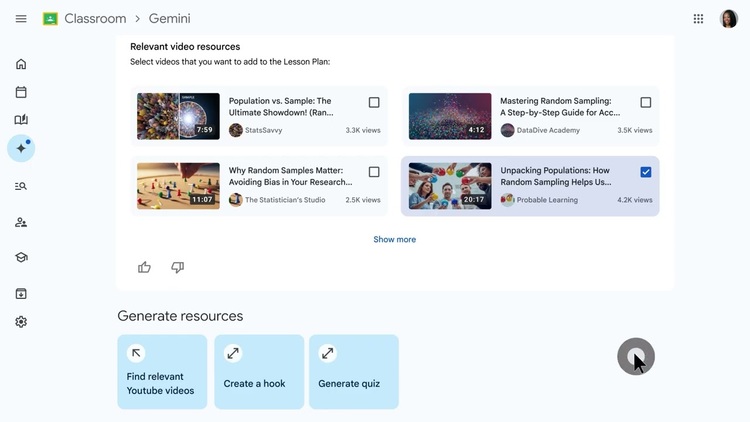Image resolution: width=750 pixels, height=422 pixels.
Task: Click the Generate quiz card
Action: coord(353,372)
